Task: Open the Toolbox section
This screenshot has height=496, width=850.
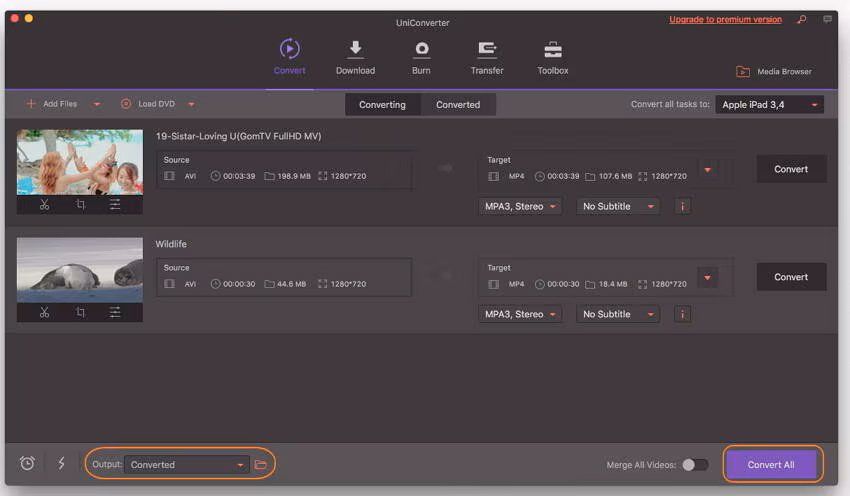Action: [x=552, y=57]
